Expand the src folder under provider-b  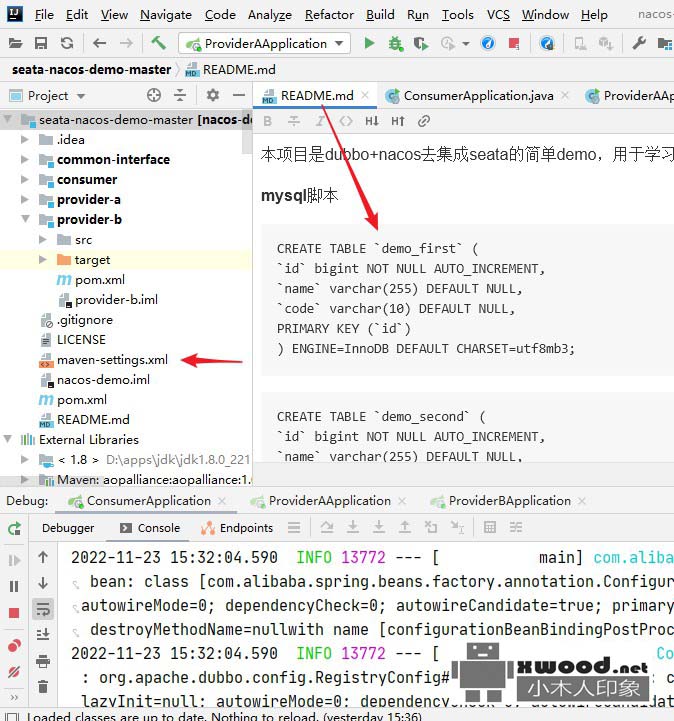pyautogui.click(x=43, y=239)
